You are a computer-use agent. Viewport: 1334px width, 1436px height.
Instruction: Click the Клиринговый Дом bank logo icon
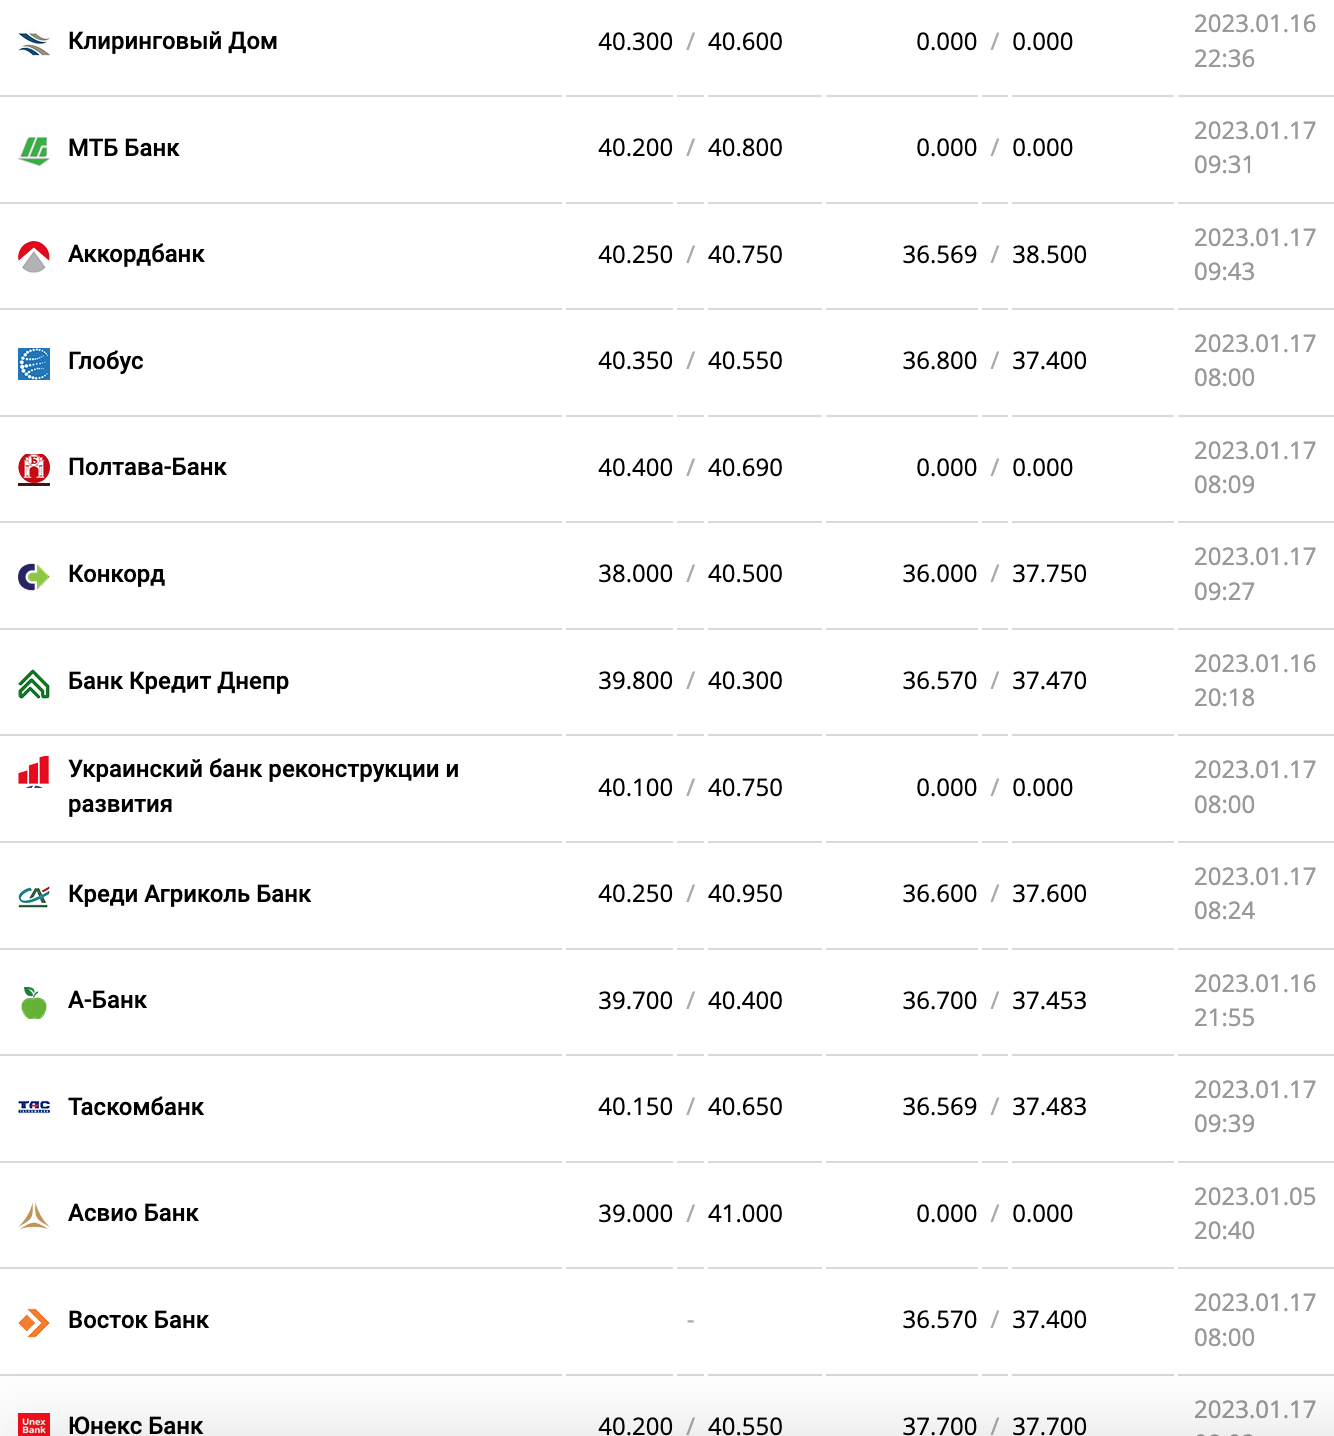point(34,43)
